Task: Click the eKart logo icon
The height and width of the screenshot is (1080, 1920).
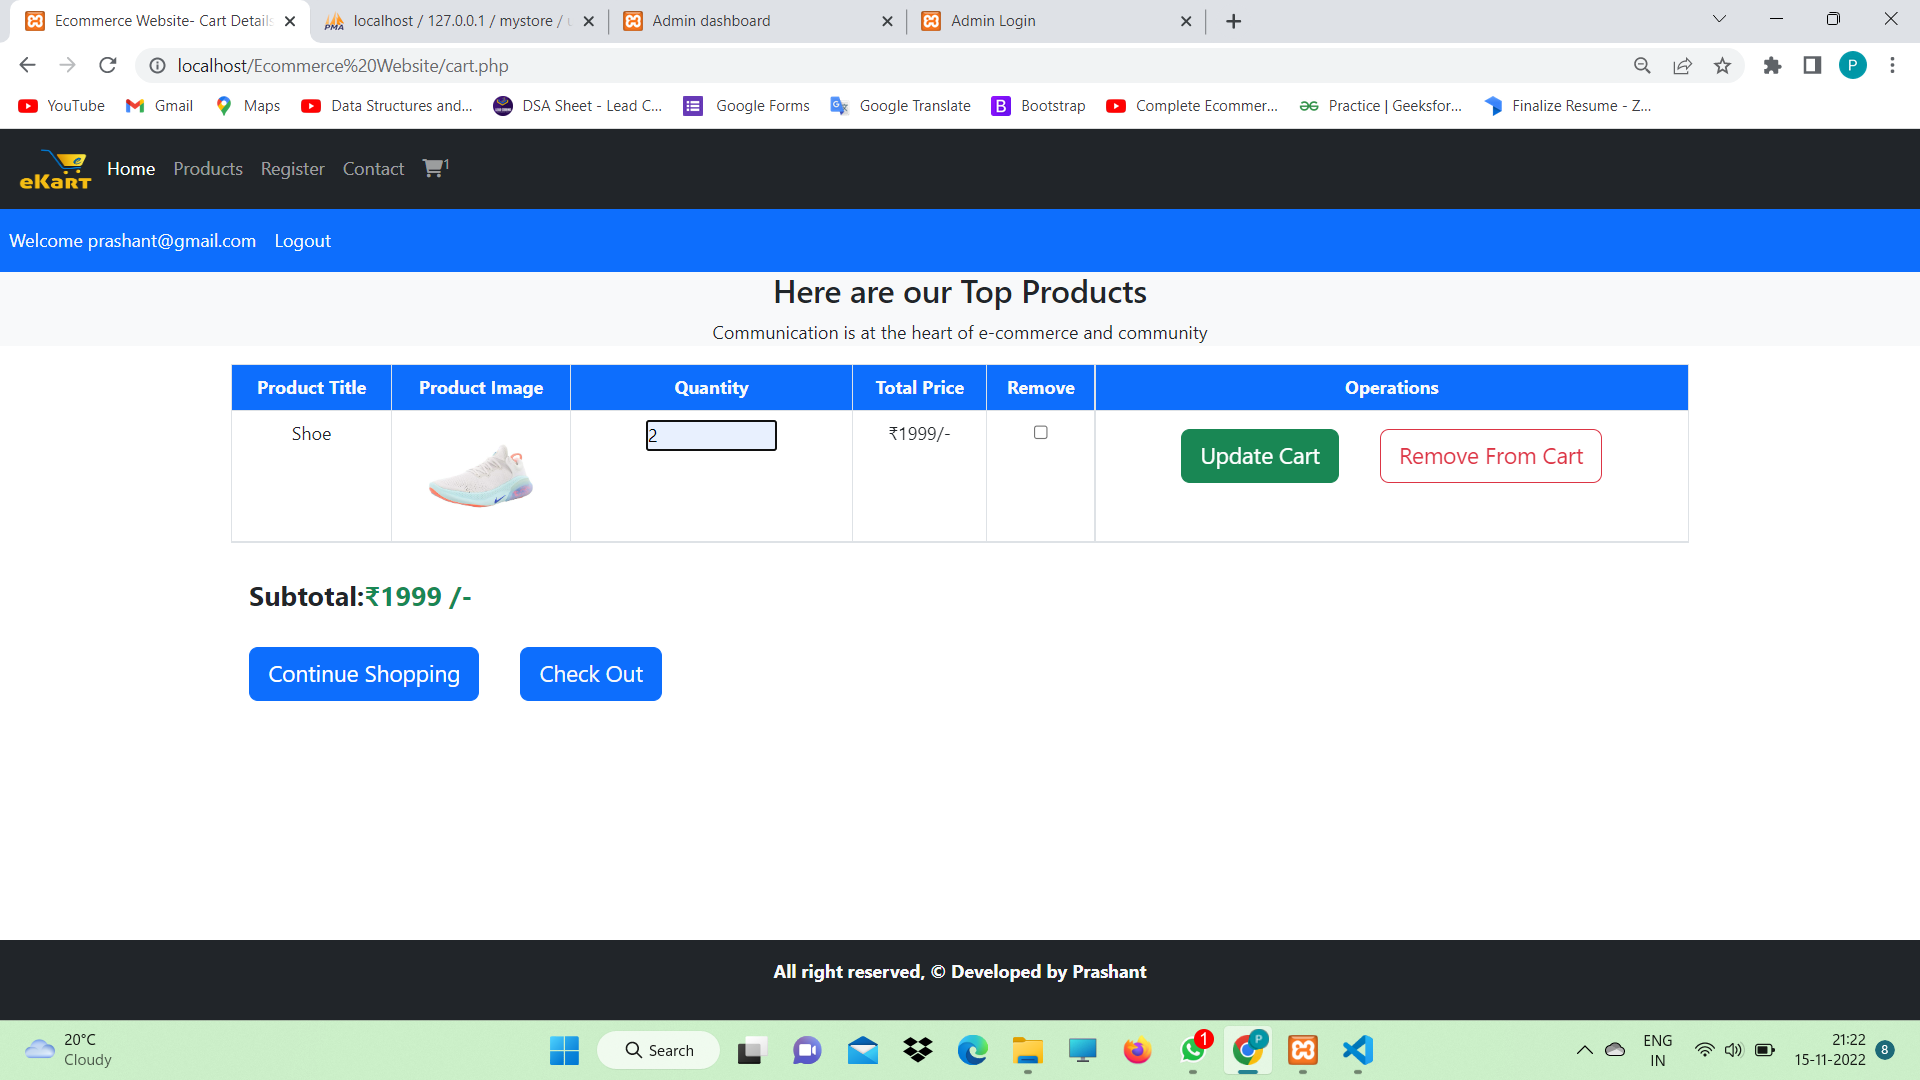Action: [x=56, y=168]
